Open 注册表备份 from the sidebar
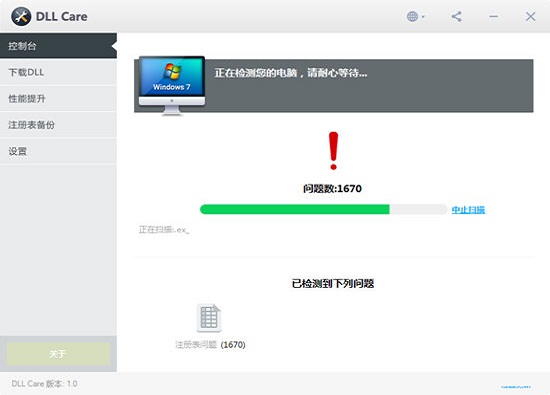Viewport: 550px width, 395px height. click(x=58, y=125)
